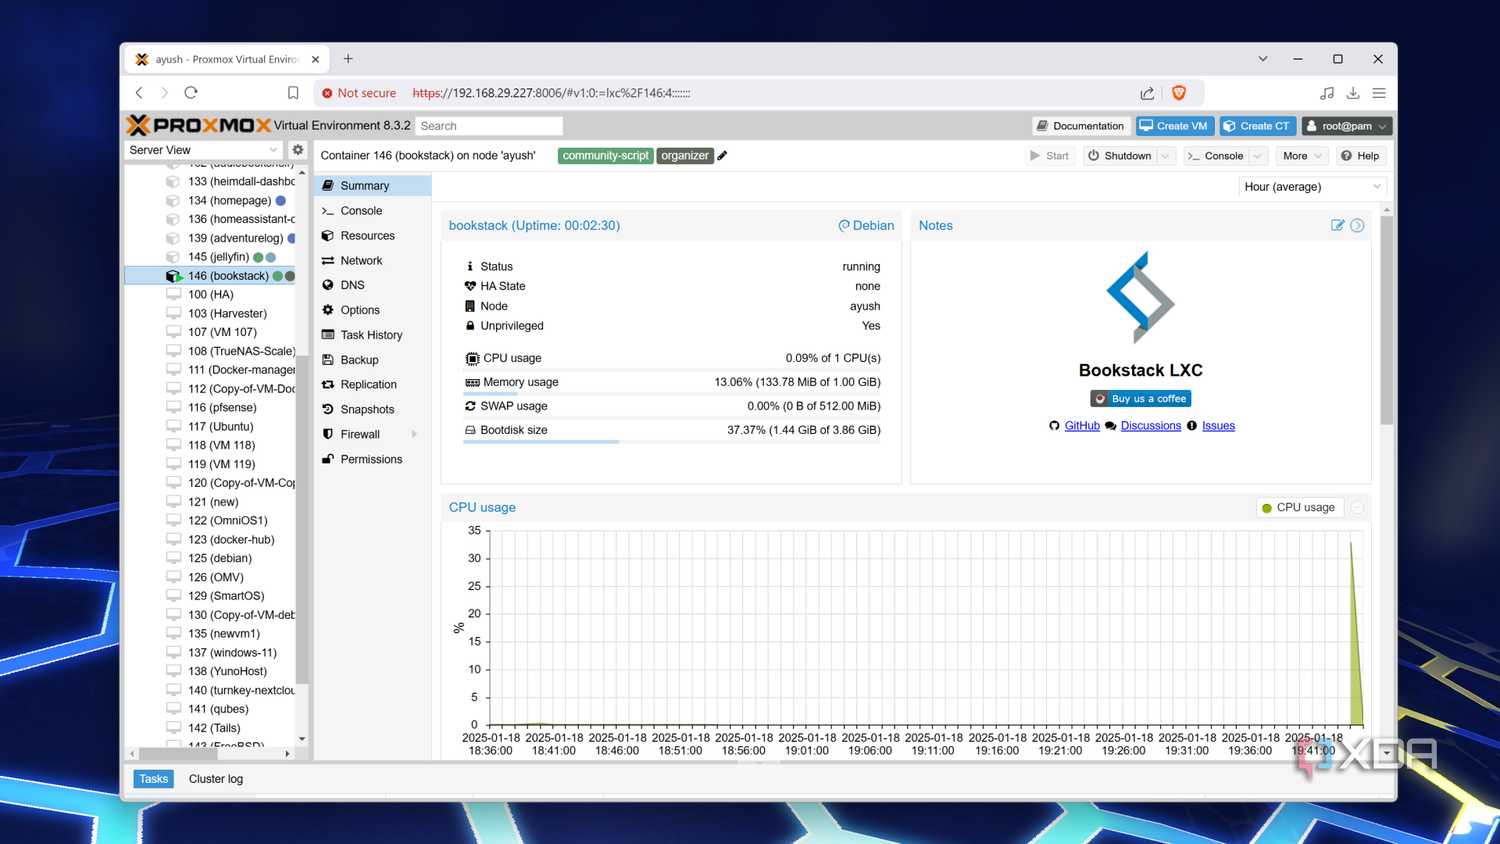The width and height of the screenshot is (1500, 844).
Task: Click the Help button
Action: click(x=1360, y=156)
